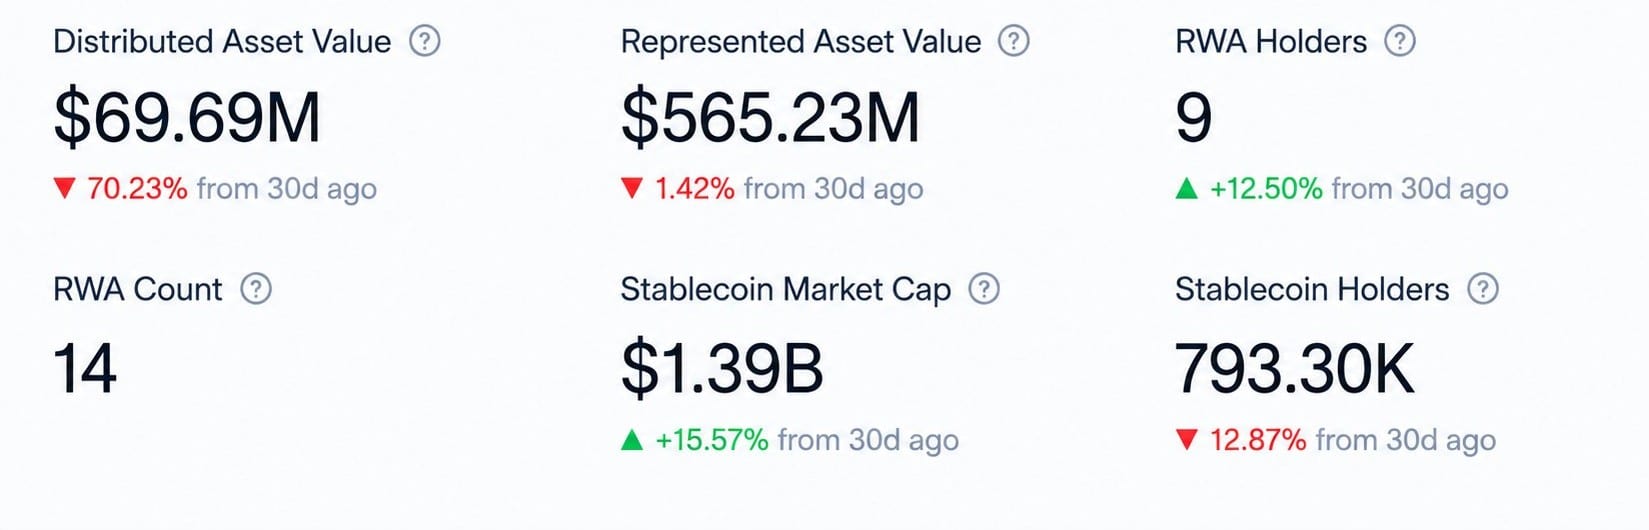1649x530 pixels.
Task: Click the RWA Holders value 9
Action: point(1194,117)
